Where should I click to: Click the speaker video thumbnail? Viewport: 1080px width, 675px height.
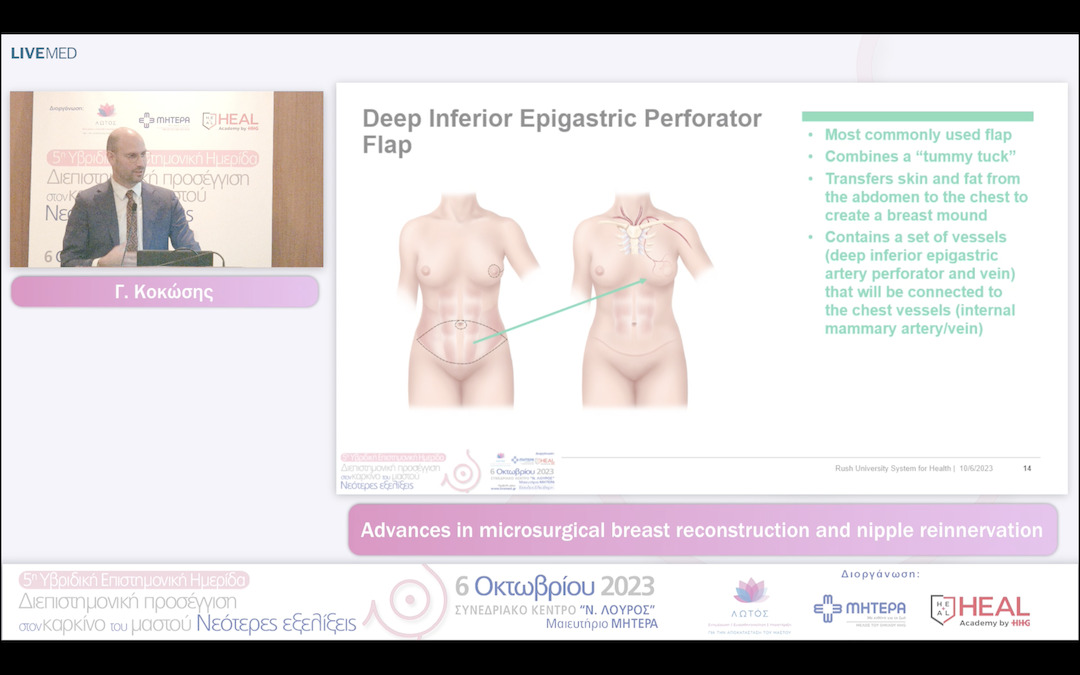pos(165,178)
